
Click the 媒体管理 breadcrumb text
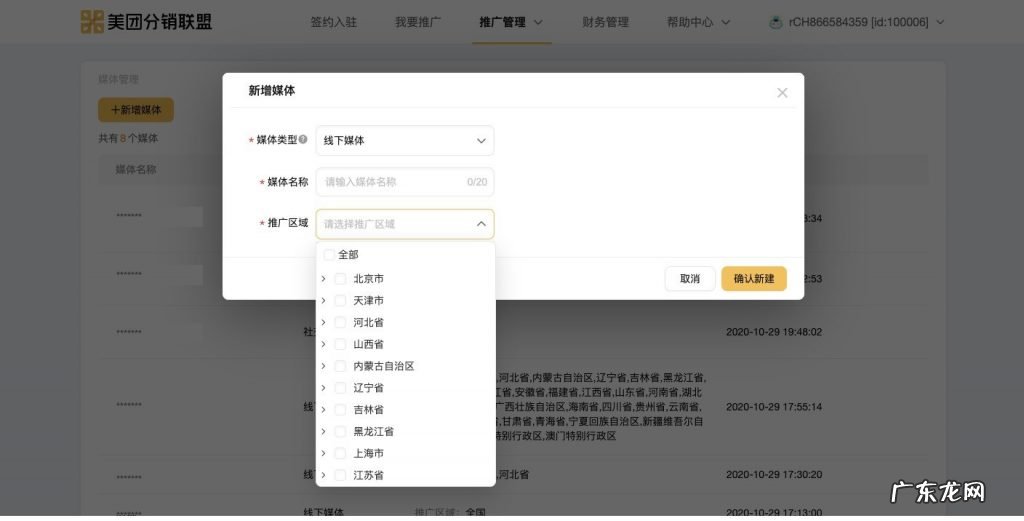point(118,80)
